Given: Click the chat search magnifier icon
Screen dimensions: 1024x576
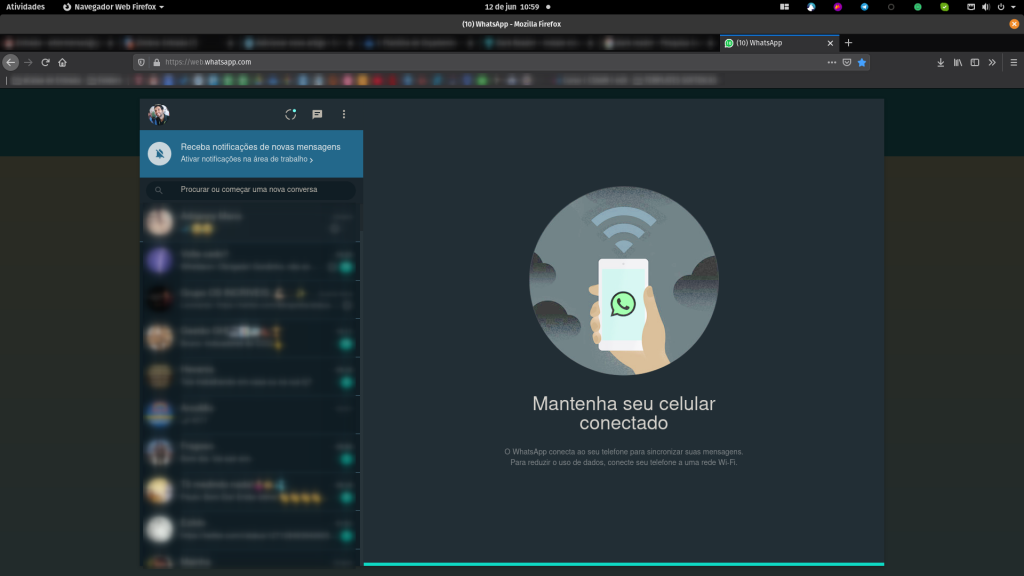Looking at the screenshot, I should (x=159, y=190).
